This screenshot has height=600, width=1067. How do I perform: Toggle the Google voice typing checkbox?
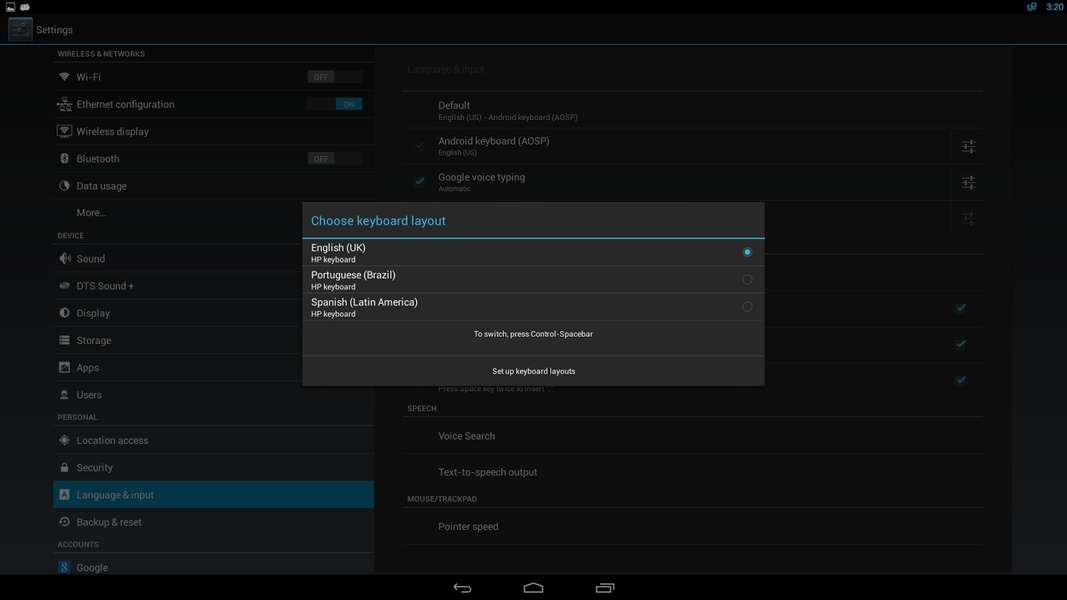click(419, 182)
